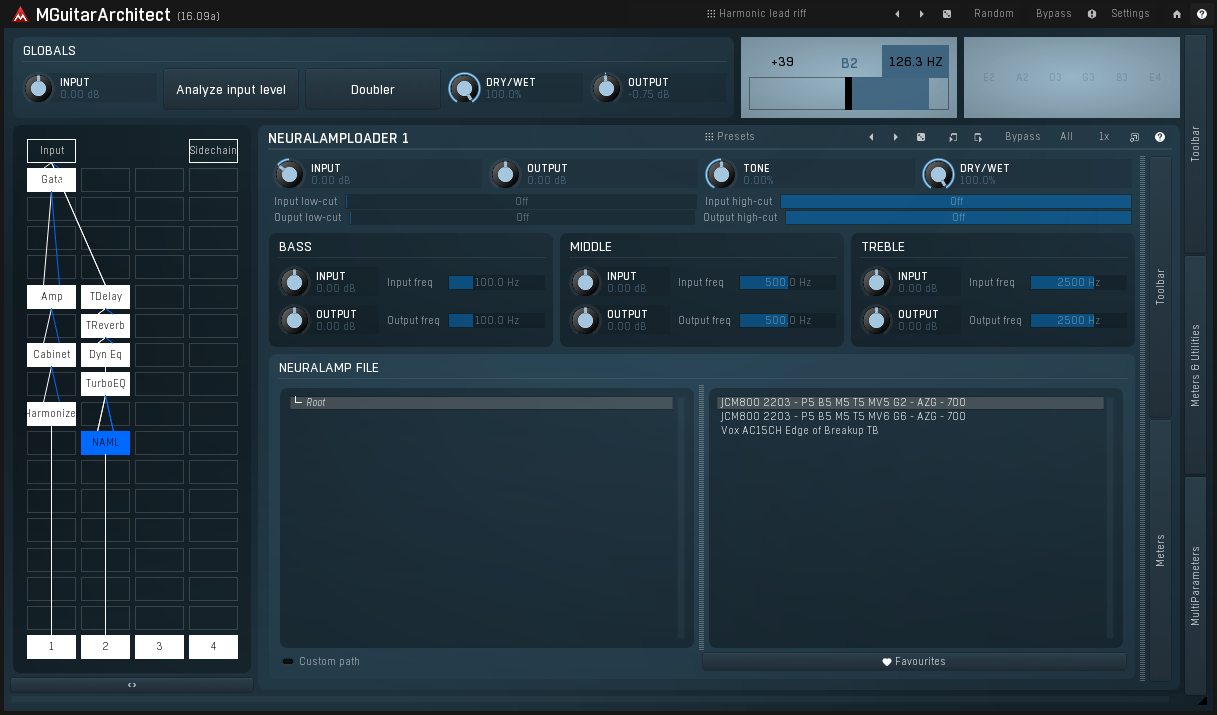Click the Input high-cut slider bar
Screen dimensions: 1217x715
point(955,201)
